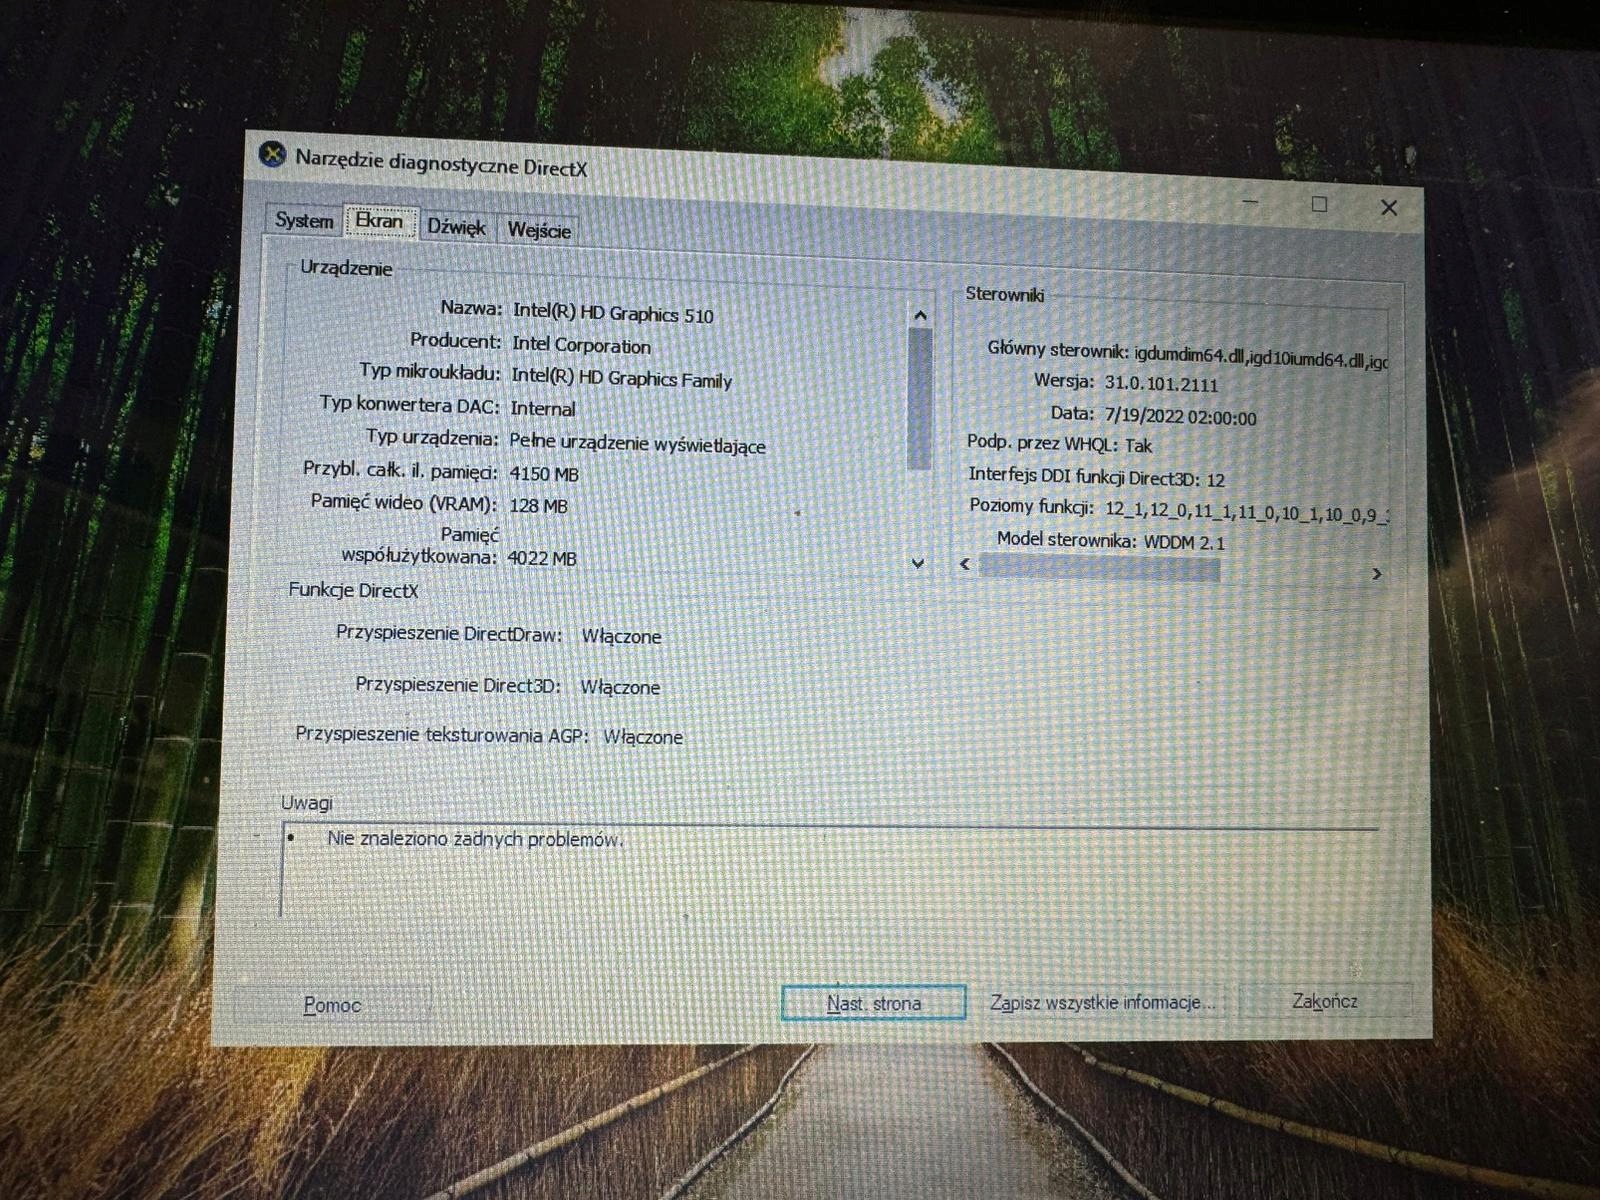The height and width of the screenshot is (1200, 1600).
Task: Click Intel(R) HD Graphics Family text
Action: point(621,378)
